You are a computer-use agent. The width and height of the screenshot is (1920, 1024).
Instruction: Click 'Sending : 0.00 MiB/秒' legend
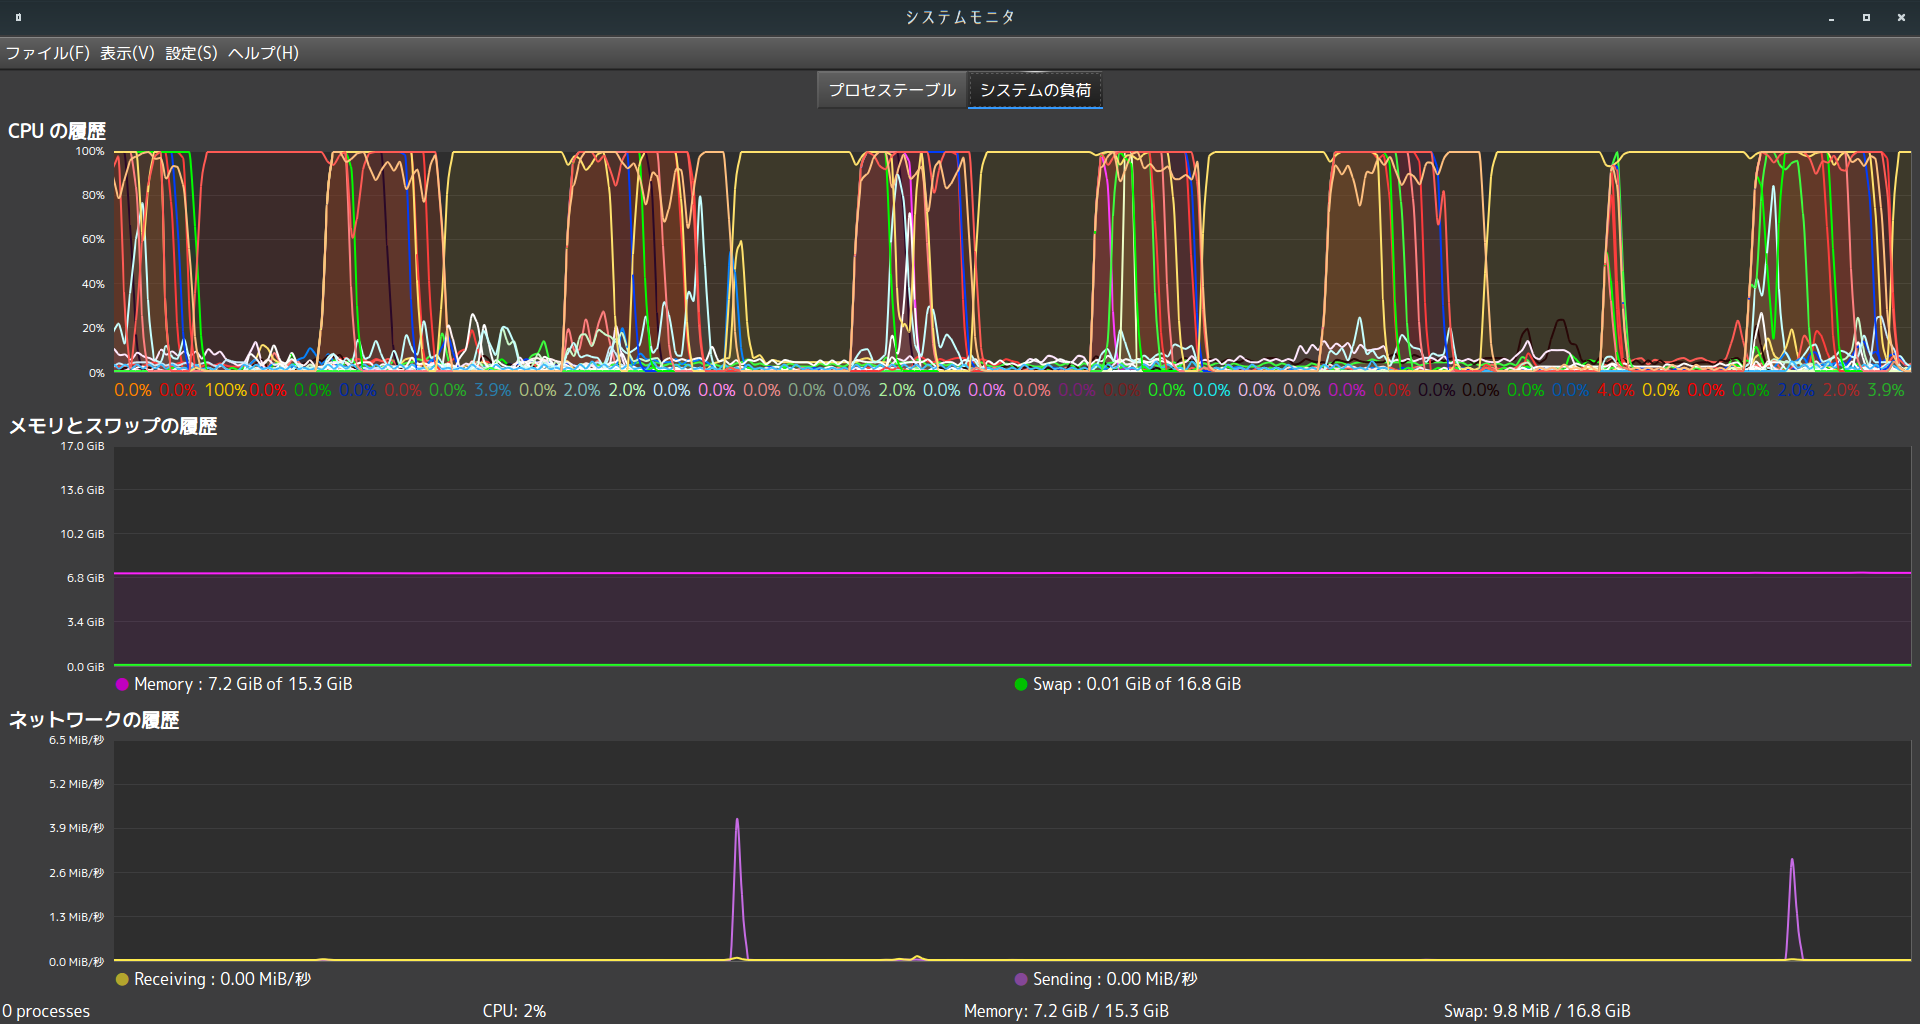[x=1115, y=979]
